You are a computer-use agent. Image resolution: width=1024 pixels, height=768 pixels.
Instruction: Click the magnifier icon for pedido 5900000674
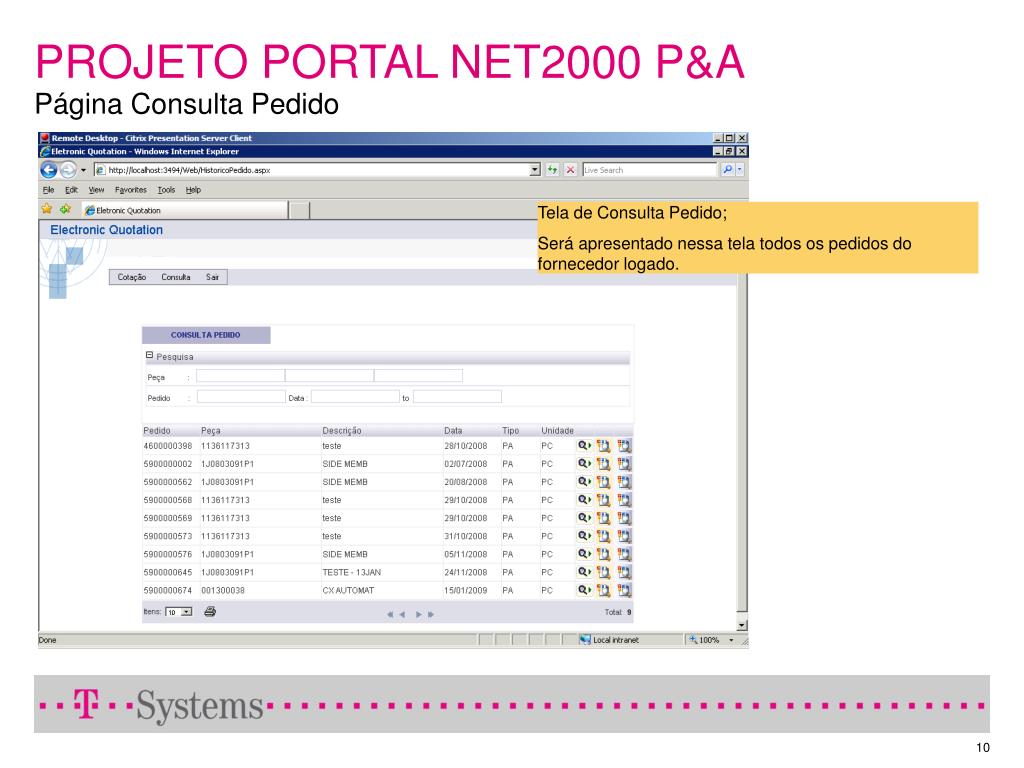point(584,590)
